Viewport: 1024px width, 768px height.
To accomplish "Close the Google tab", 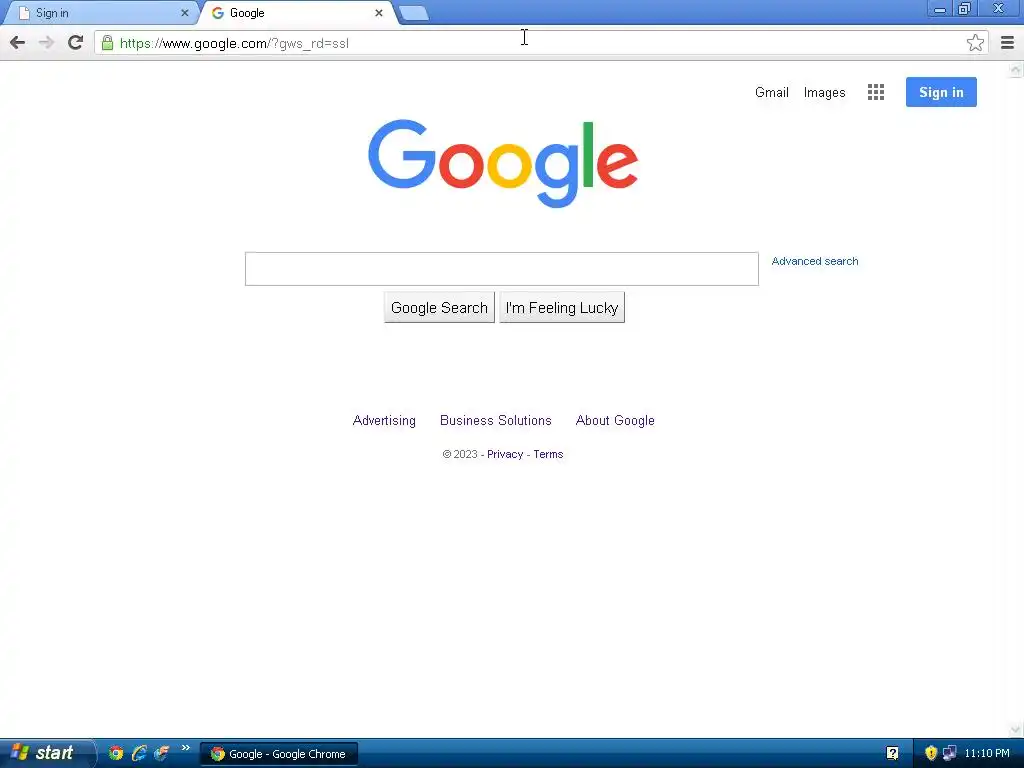I will 379,13.
